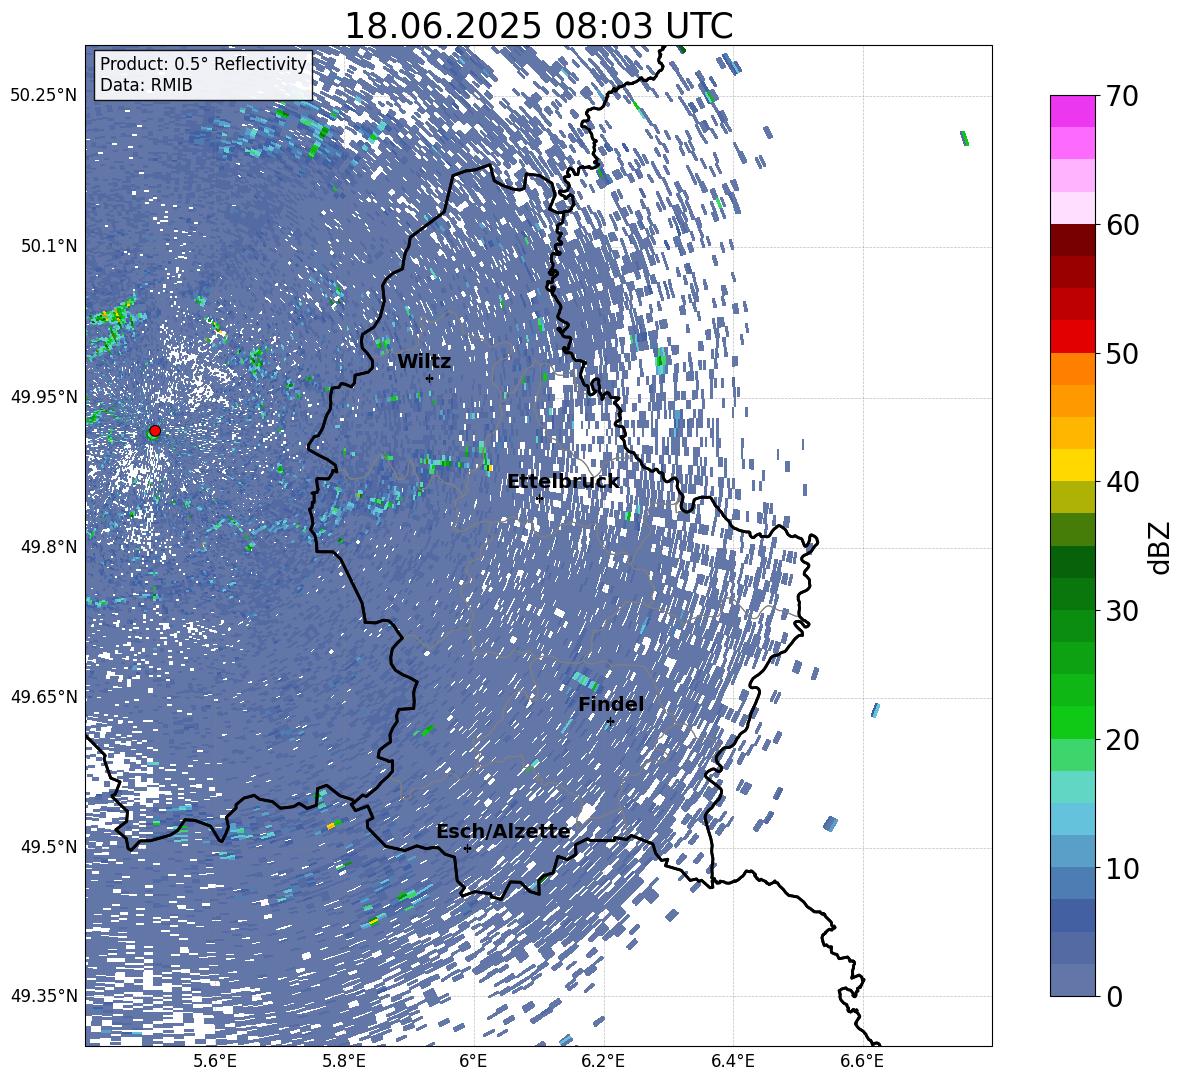Click the dBZ colorbar label
The width and height of the screenshot is (1184, 1081).
[1161, 547]
